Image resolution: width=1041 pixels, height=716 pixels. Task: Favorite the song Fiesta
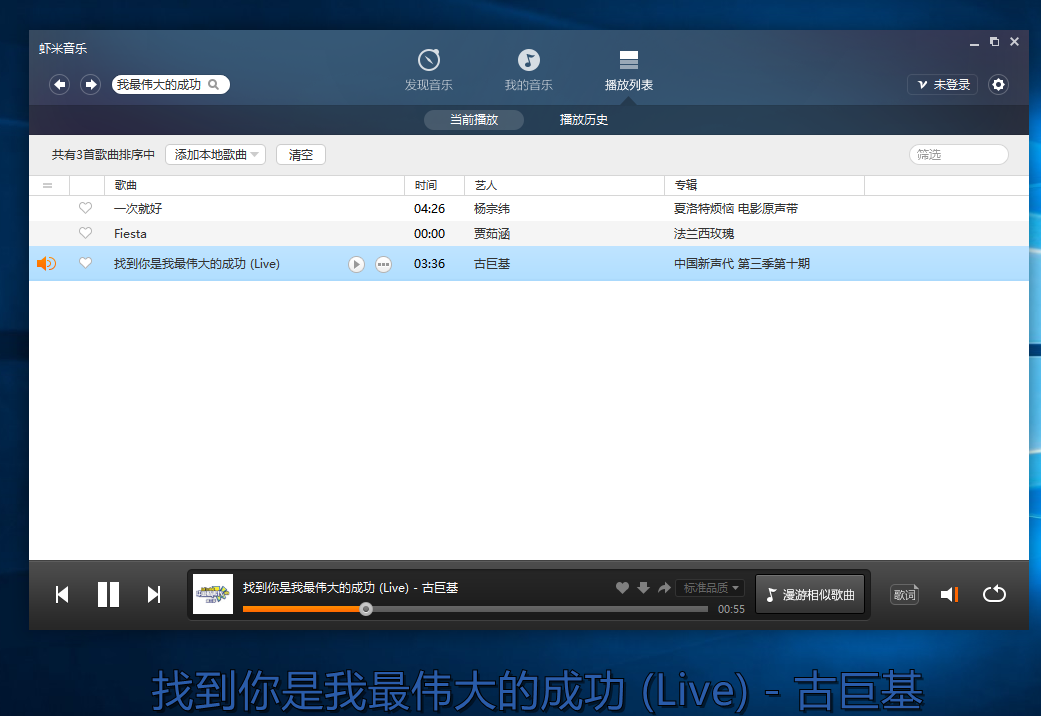[86, 233]
